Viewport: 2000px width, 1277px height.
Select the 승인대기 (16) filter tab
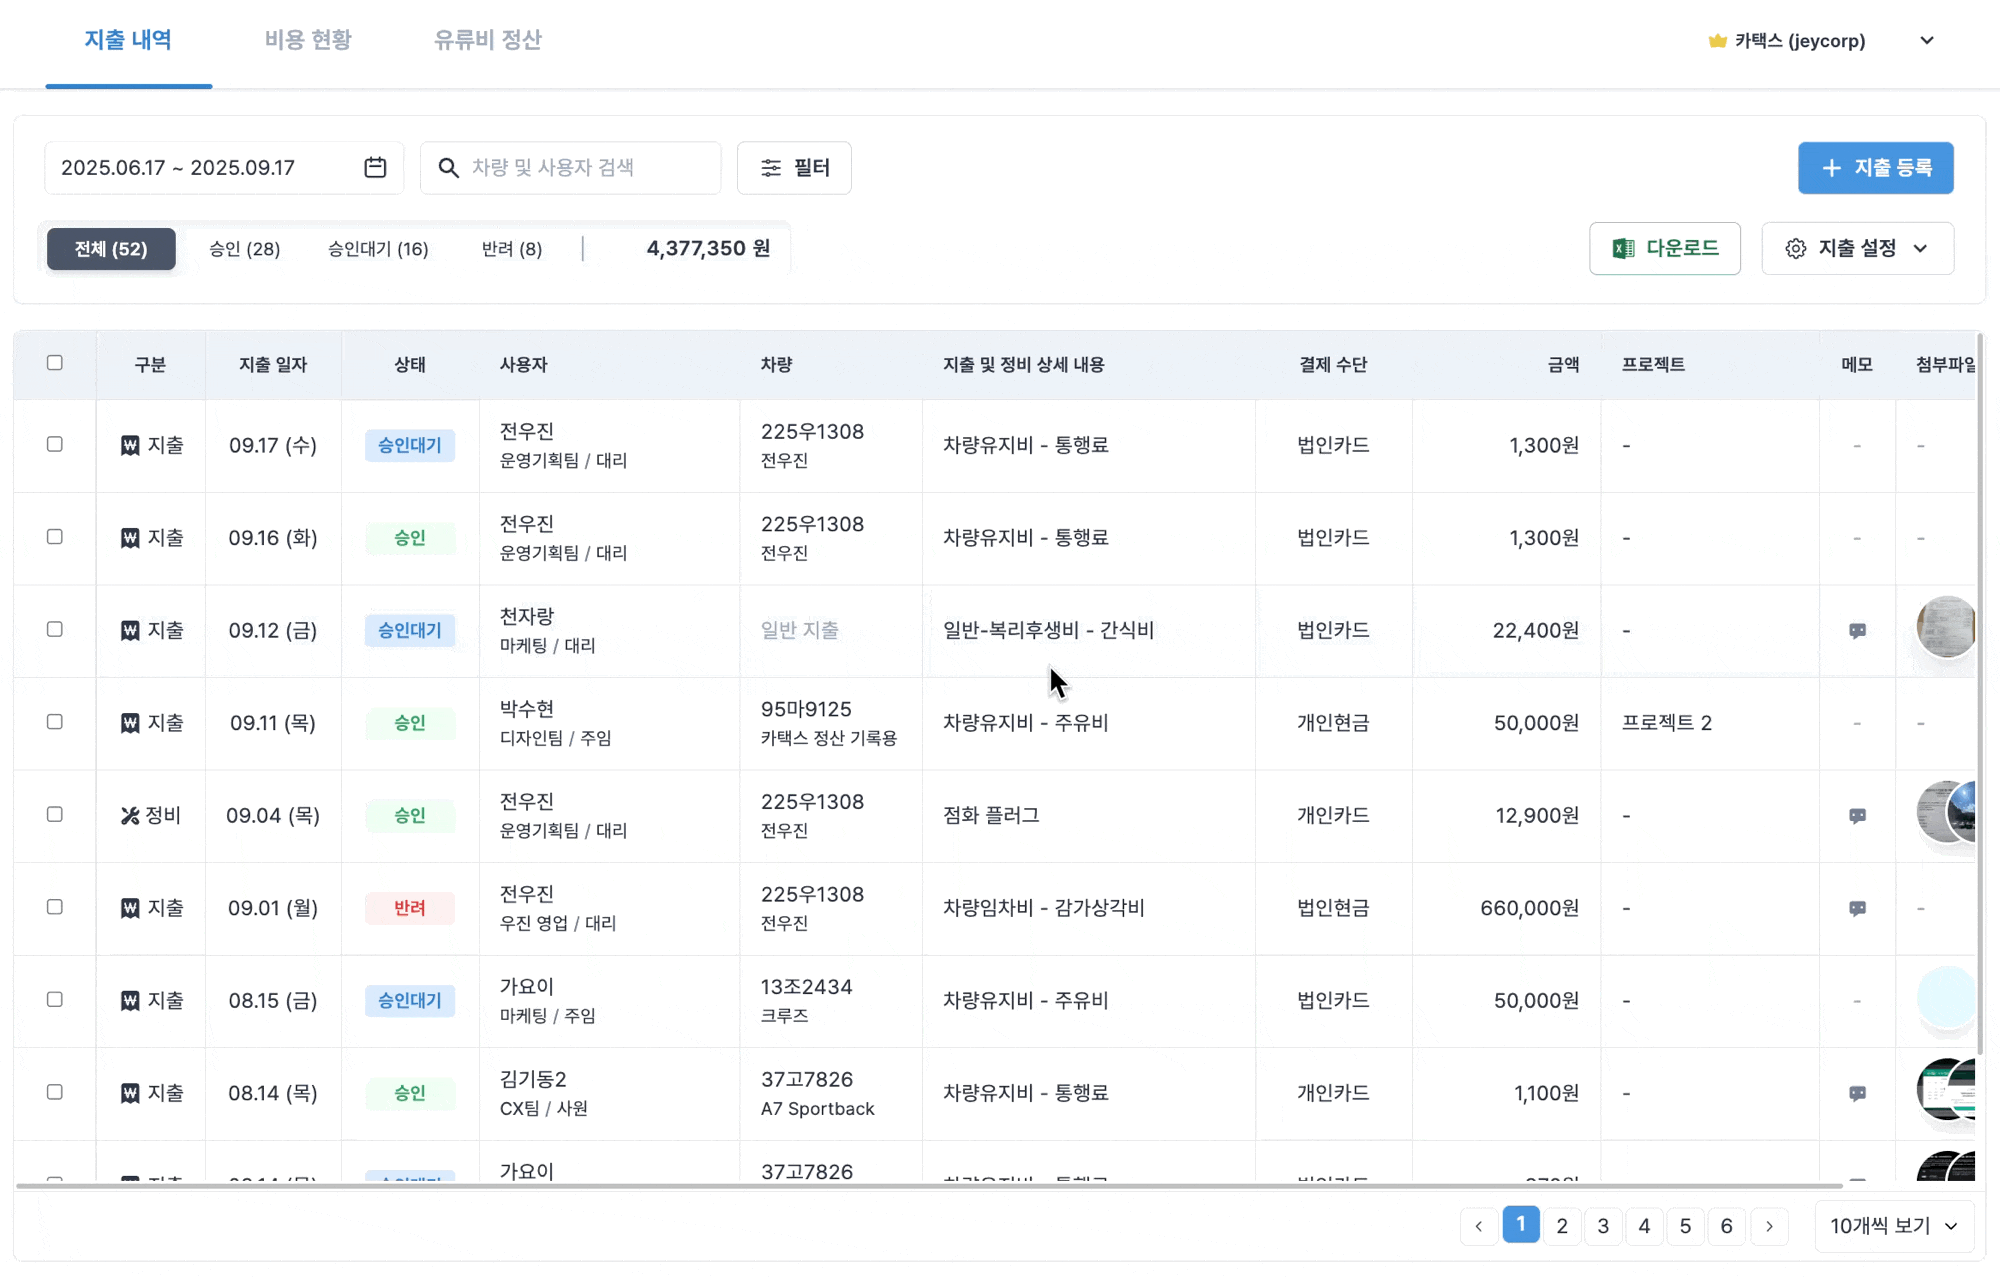[x=378, y=249]
